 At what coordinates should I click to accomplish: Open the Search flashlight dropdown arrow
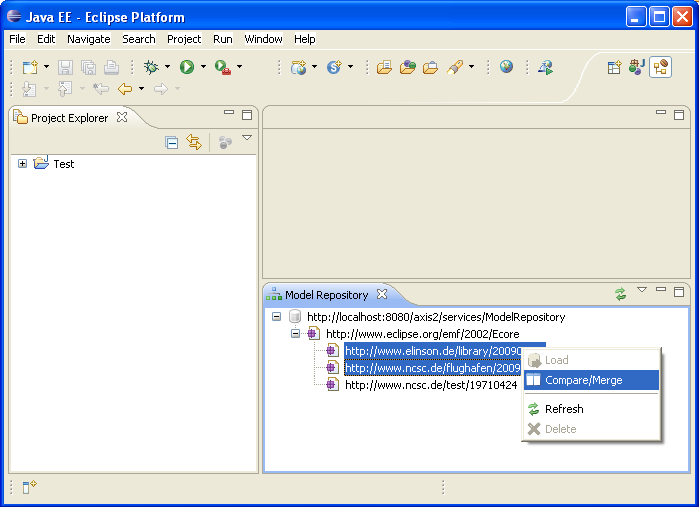pyautogui.click(x=472, y=67)
